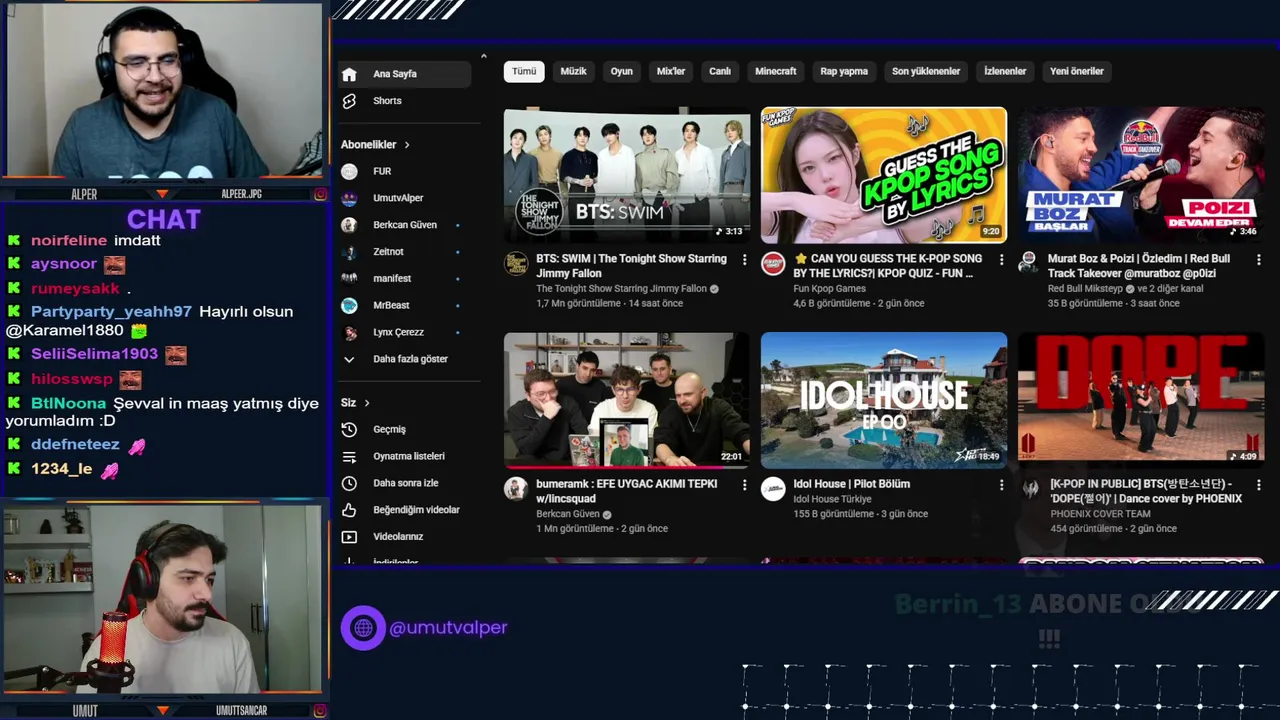The height and width of the screenshot is (720, 1280).
Task: Click Fun Kpop Games channel name
Action: pos(830,289)
